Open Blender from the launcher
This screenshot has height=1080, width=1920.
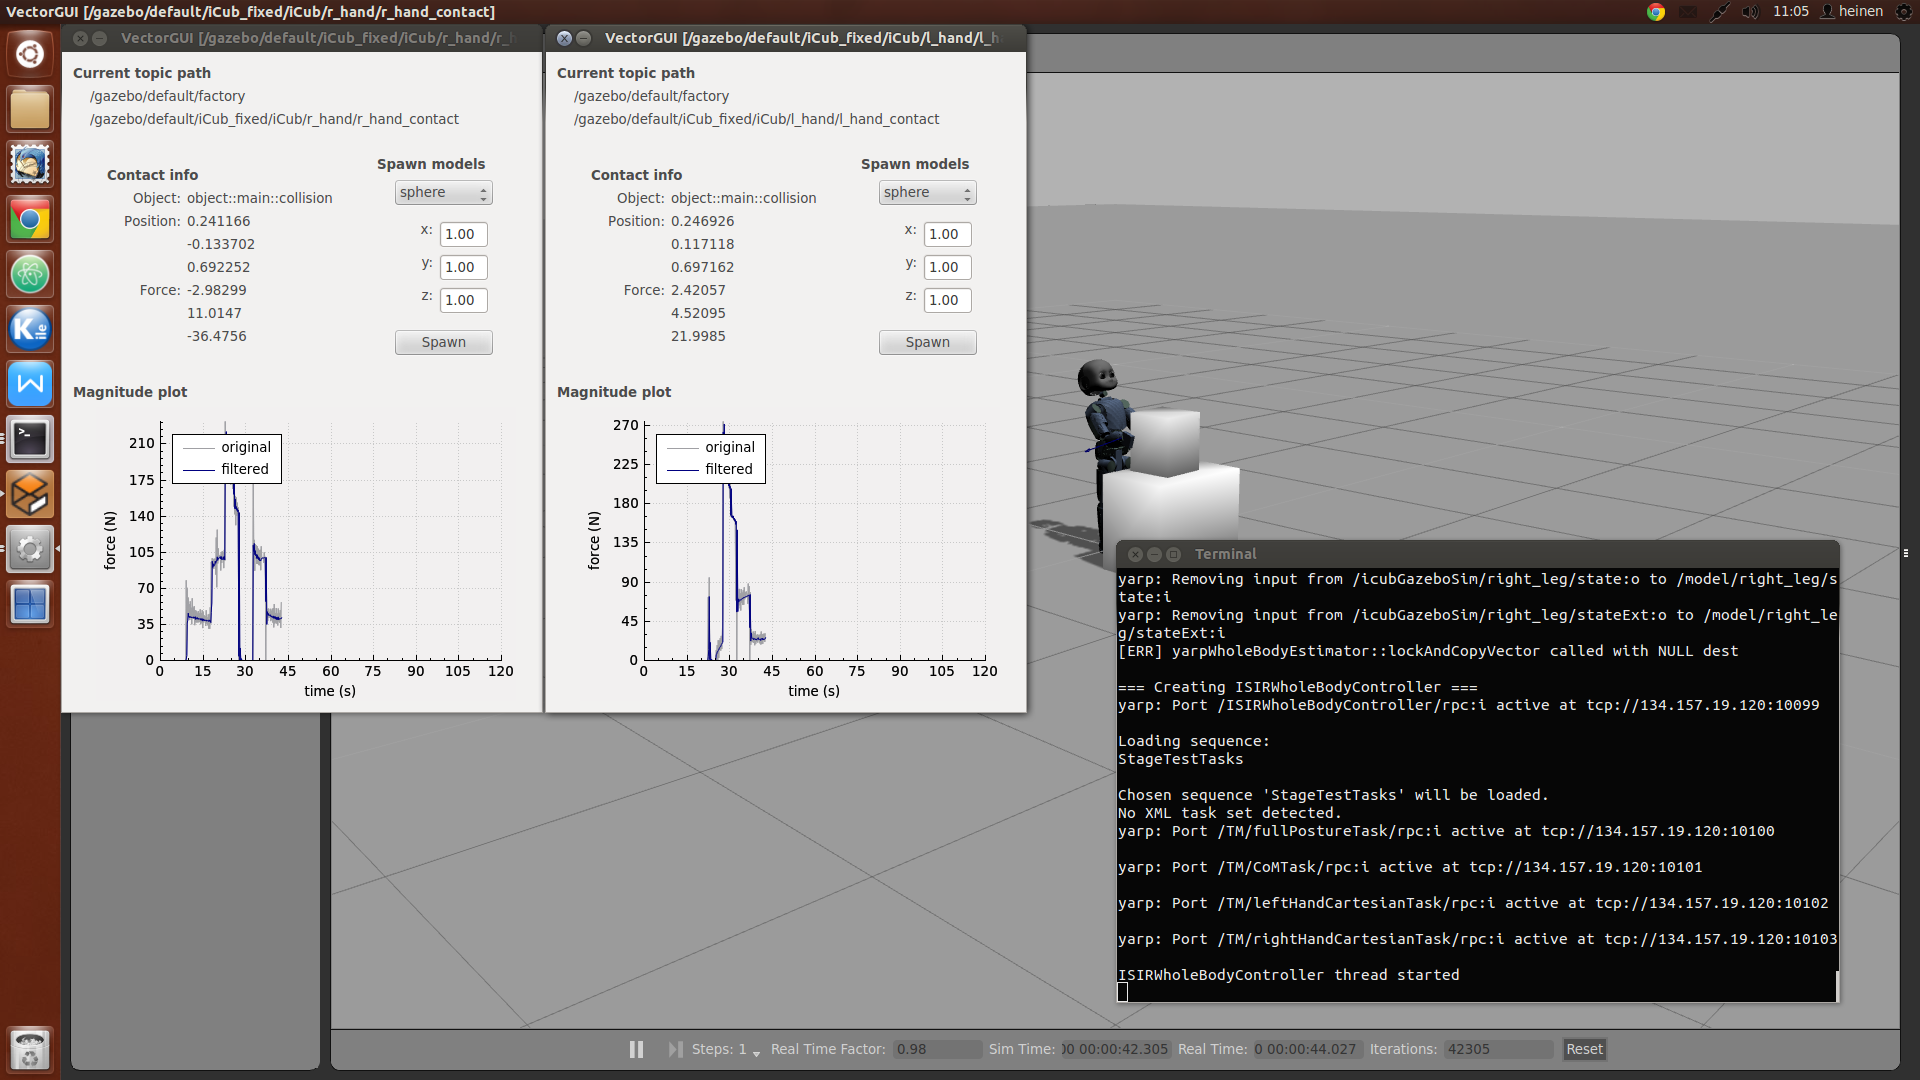pos(29,494)
